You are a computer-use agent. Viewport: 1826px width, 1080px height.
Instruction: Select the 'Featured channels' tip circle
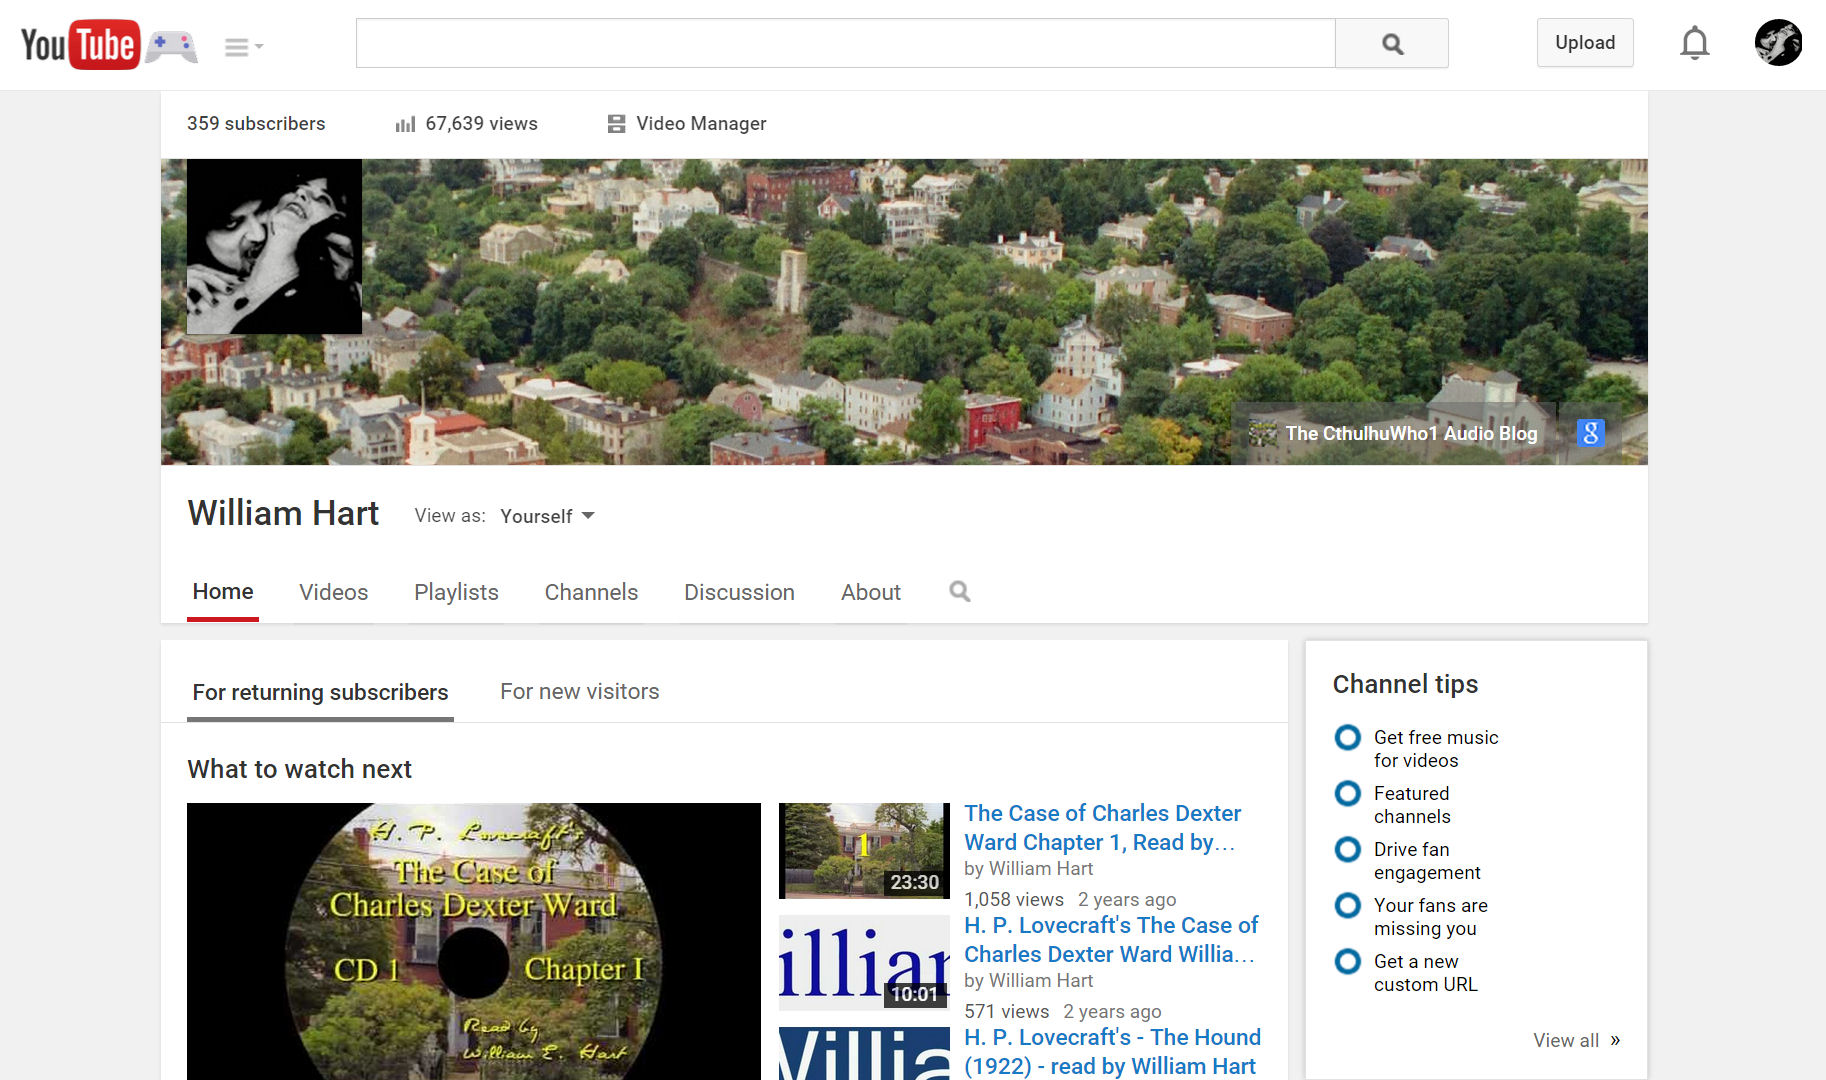pyautogui.click(x=1348, y=794)
